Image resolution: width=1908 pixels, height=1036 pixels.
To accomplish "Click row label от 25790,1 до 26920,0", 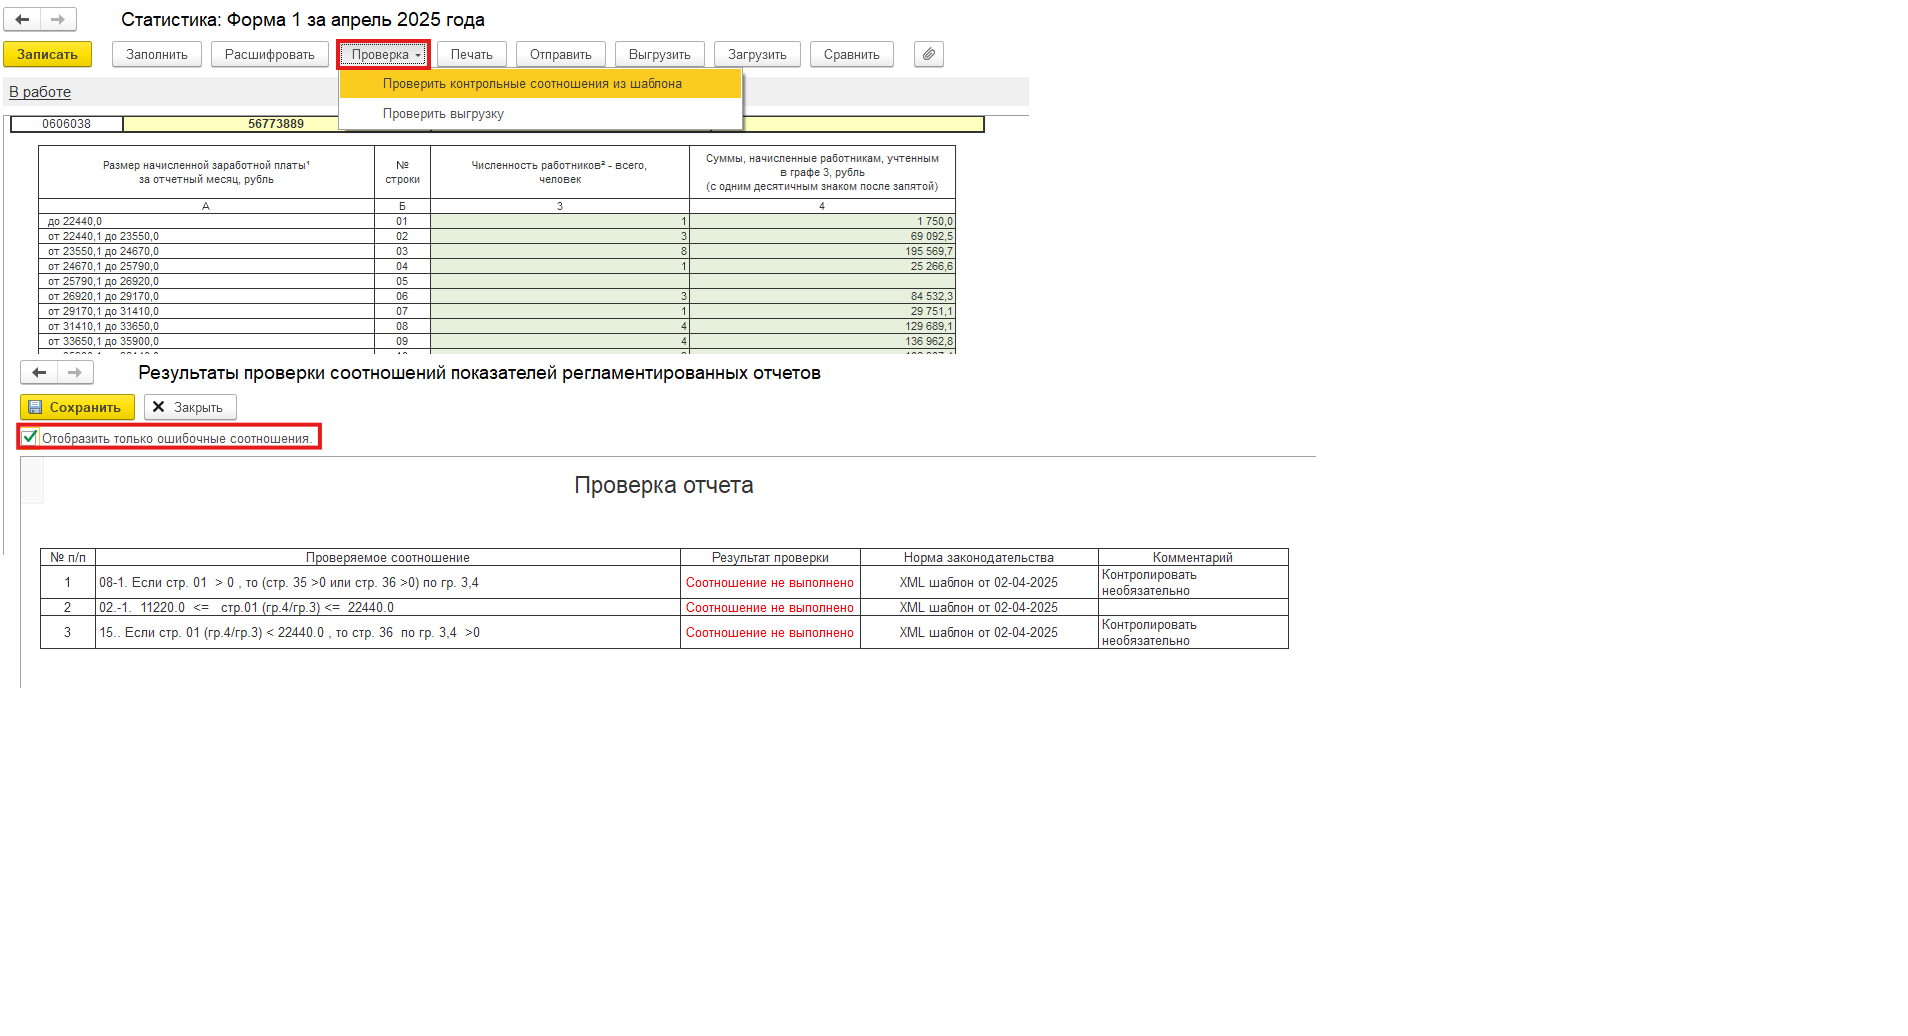I will pyautogui.click(x=206, y=281).
